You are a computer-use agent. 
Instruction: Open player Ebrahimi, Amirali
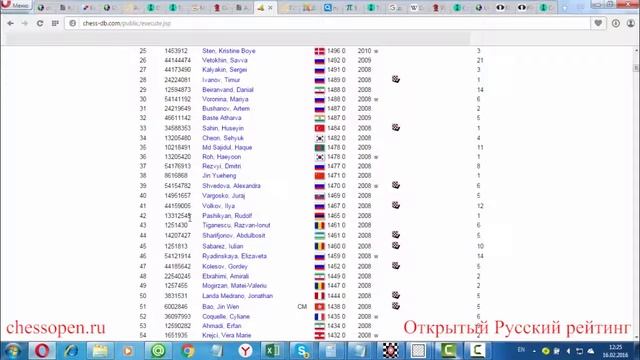click(x=225, y=276)
